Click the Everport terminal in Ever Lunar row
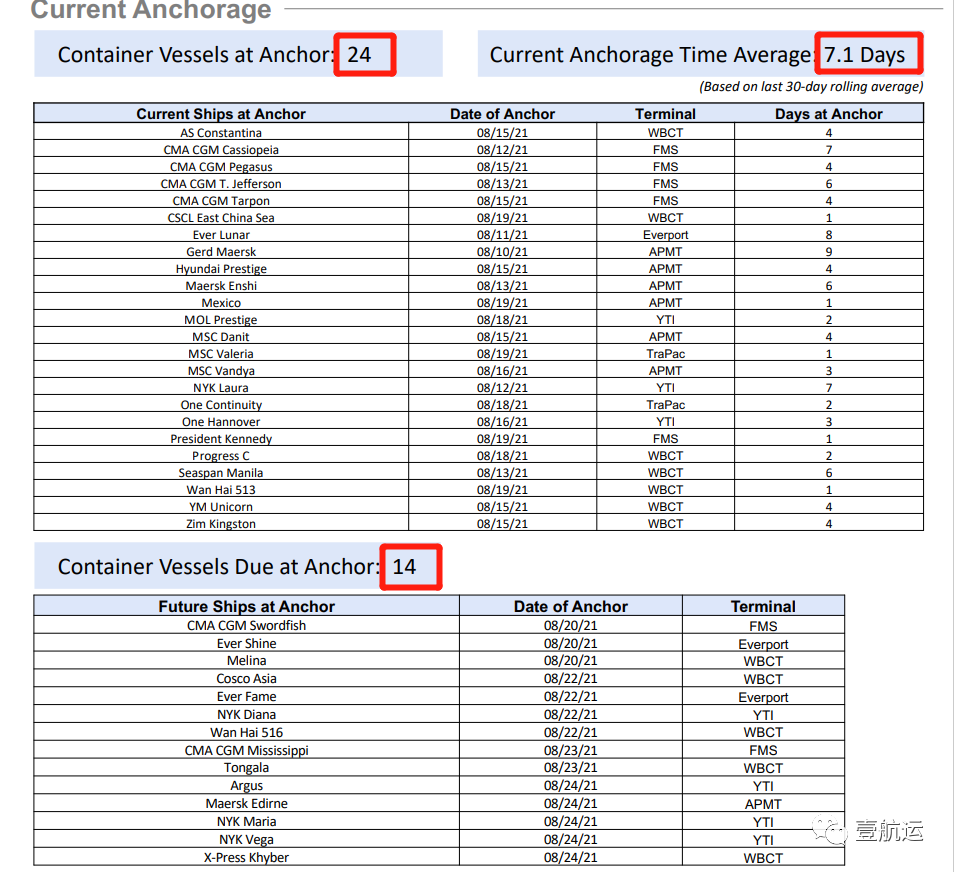Screen dimensions: 954x872 (666, 235)
